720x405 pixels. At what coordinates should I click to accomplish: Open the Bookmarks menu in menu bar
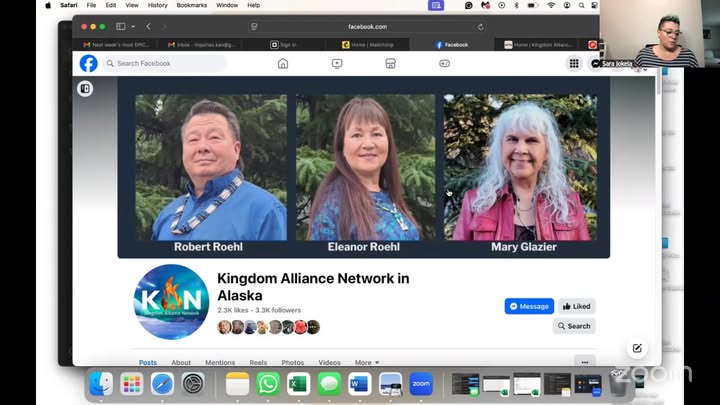(x=191, y=5)
